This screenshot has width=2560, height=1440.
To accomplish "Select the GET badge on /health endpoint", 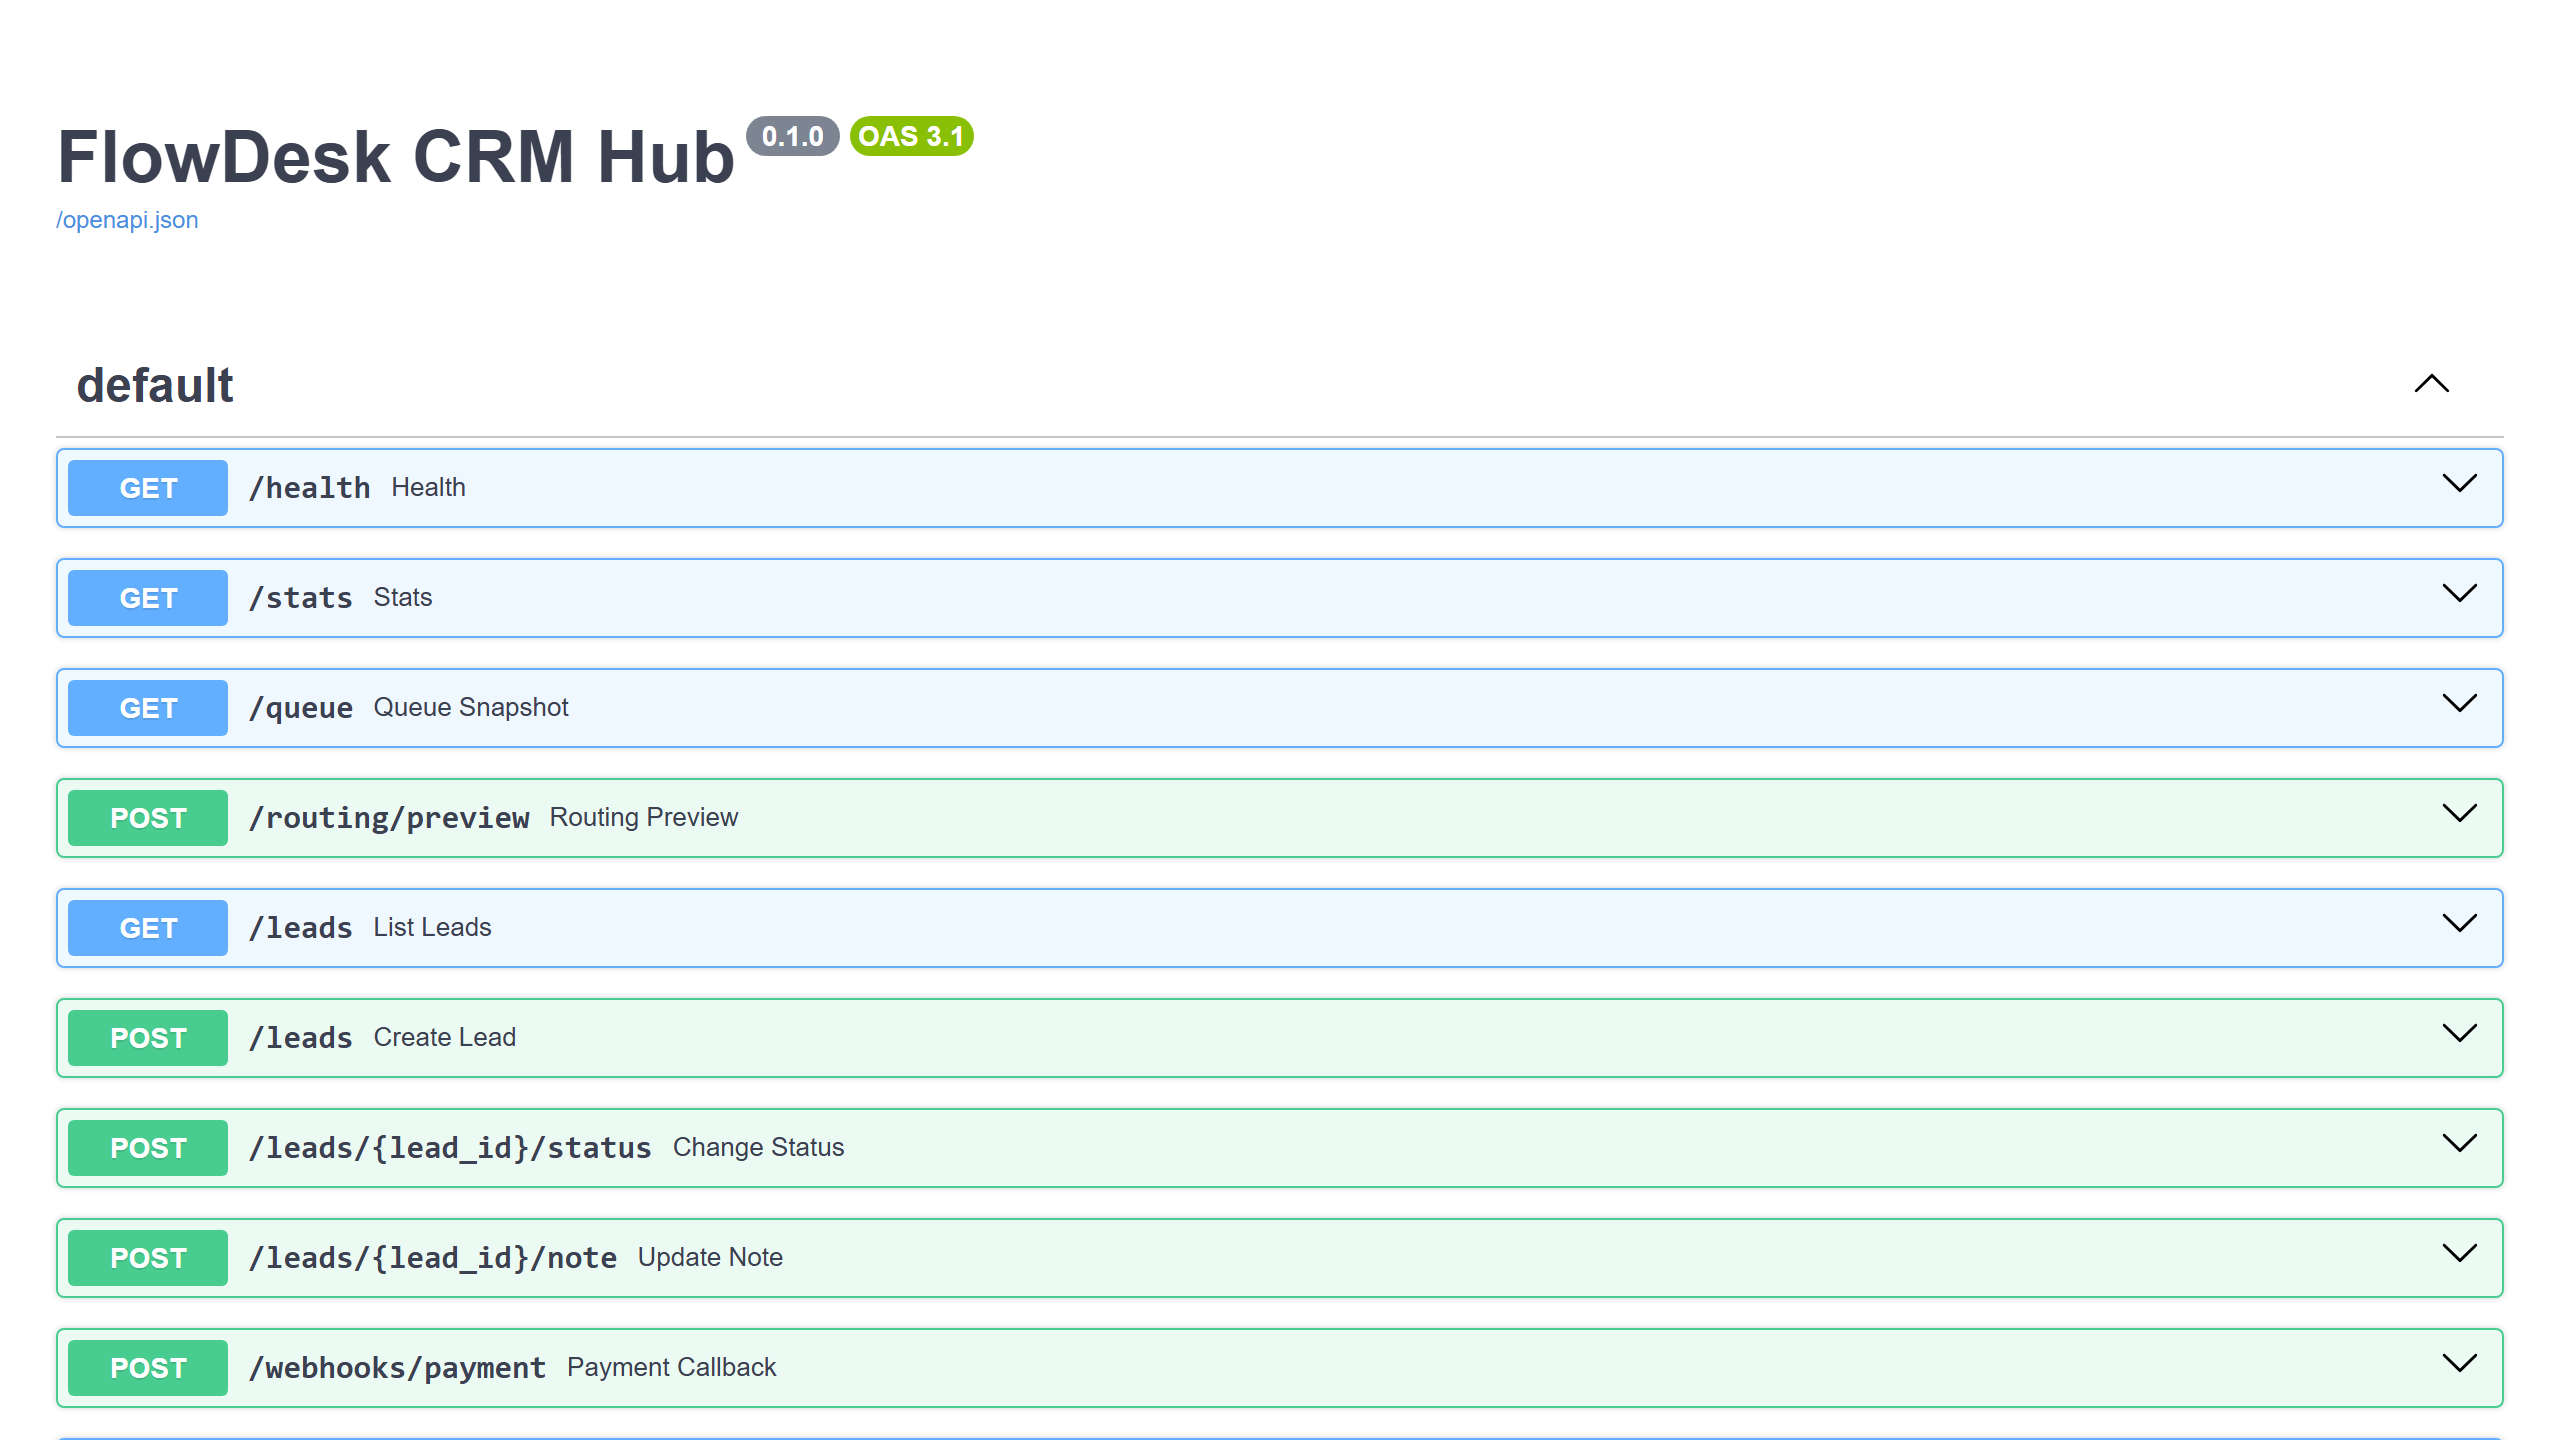I will 146,487.
